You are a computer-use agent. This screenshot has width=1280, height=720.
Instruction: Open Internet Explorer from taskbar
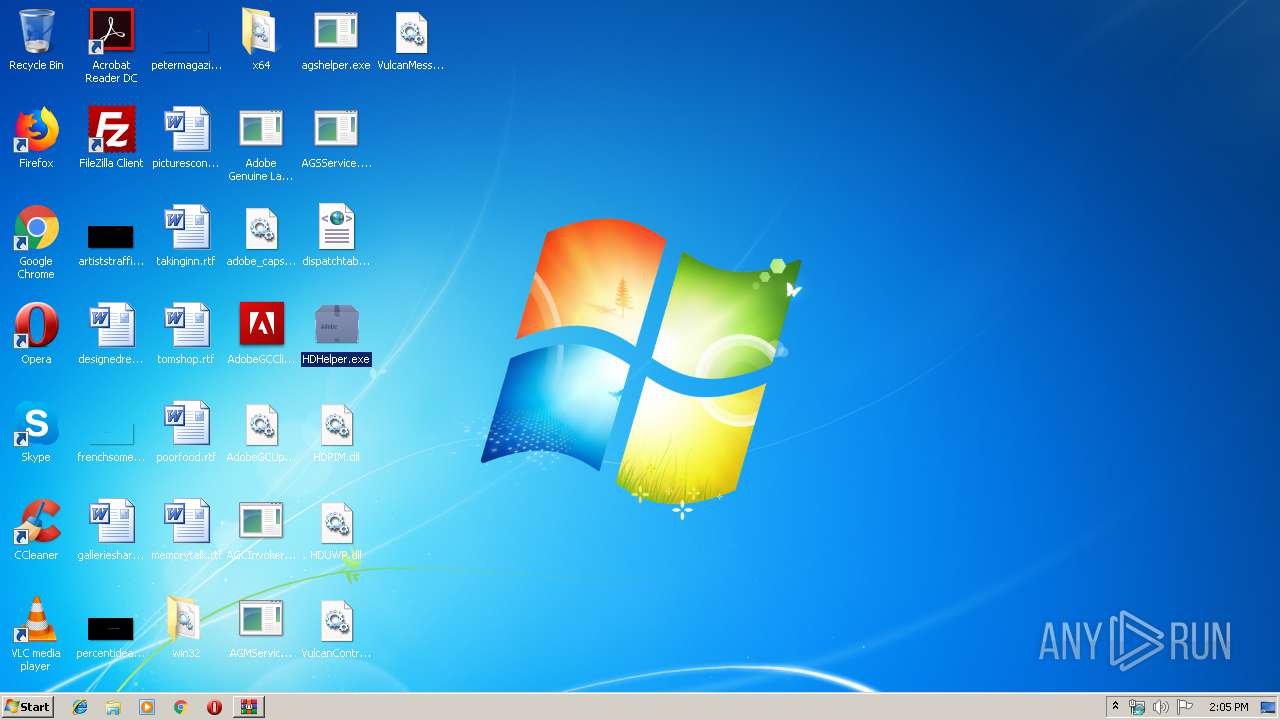pyautogui.click(x=80, y=707)
